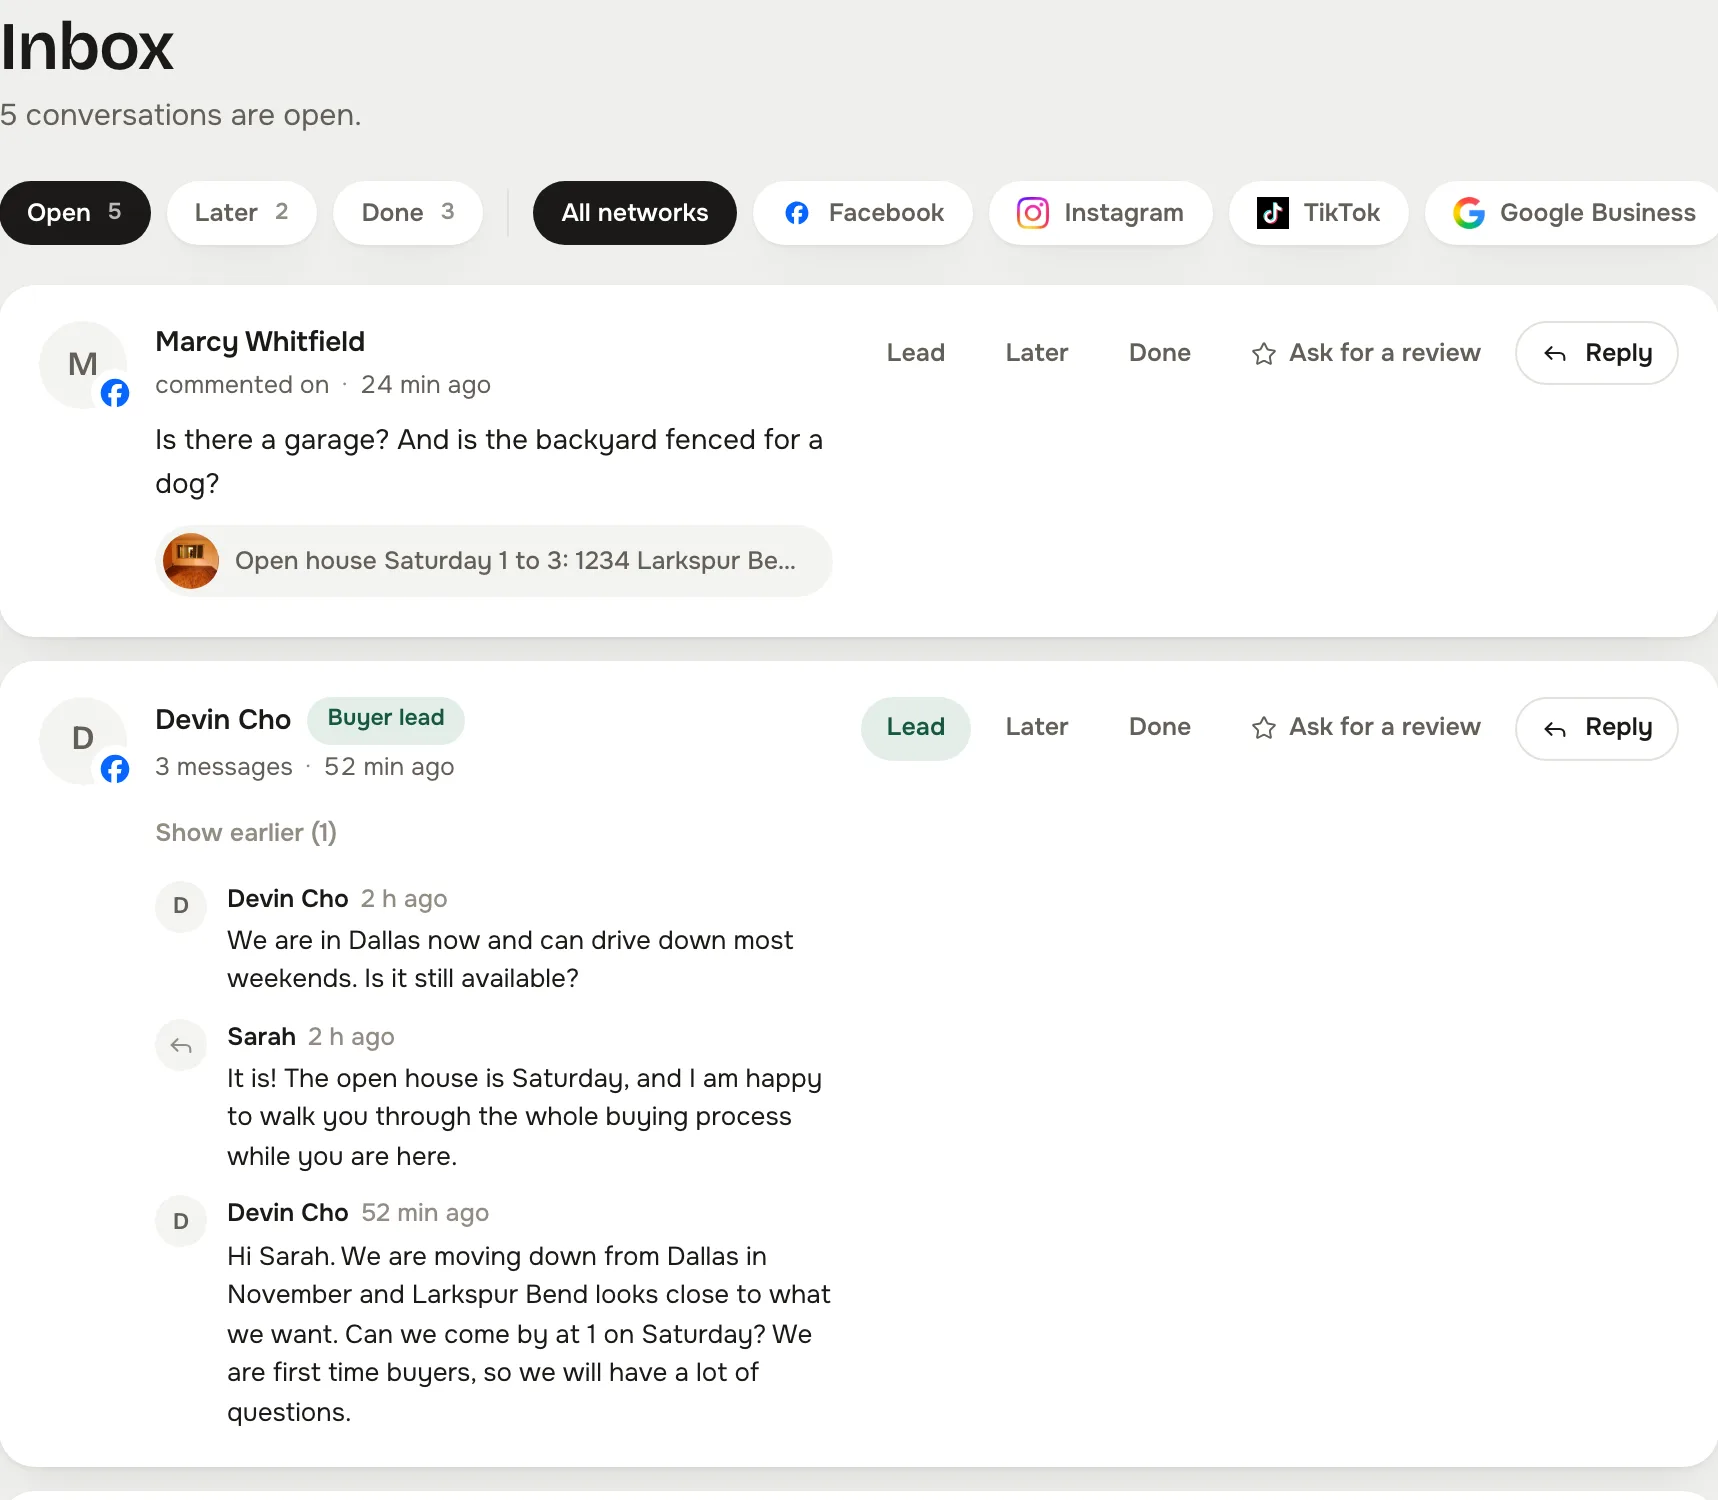Click the Facebook logo in the filter bar
This screenshot has width=1718, height=1500.
[797, 213]
